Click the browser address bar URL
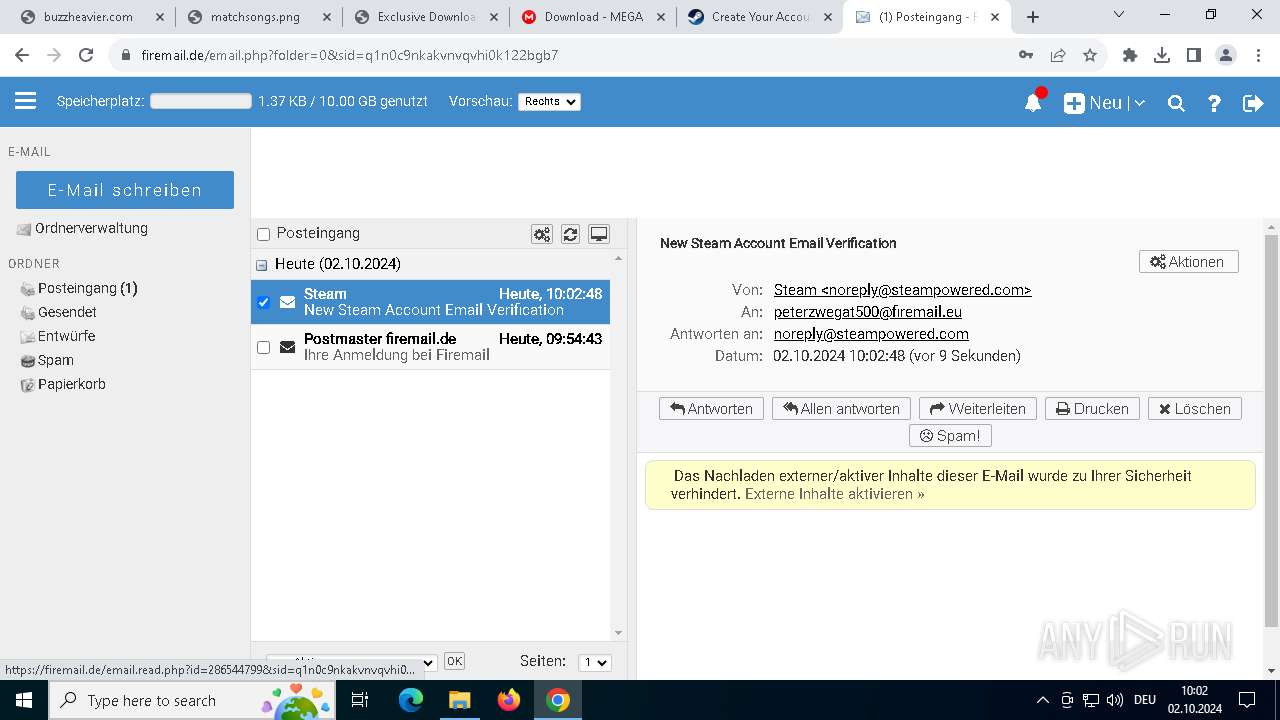 pyautogui.click(x=350, y=55)
